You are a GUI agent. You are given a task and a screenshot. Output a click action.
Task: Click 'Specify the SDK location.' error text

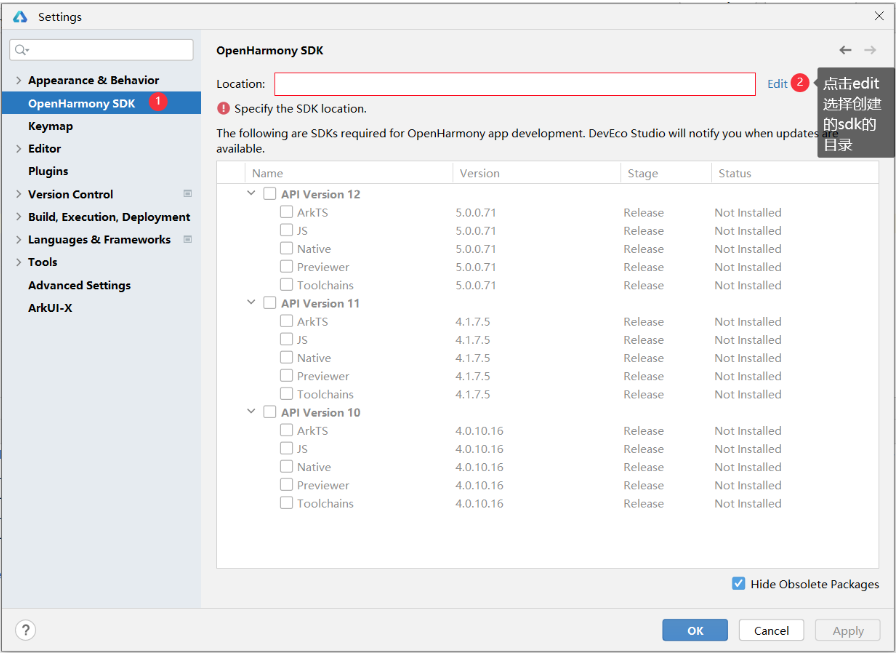301,109
